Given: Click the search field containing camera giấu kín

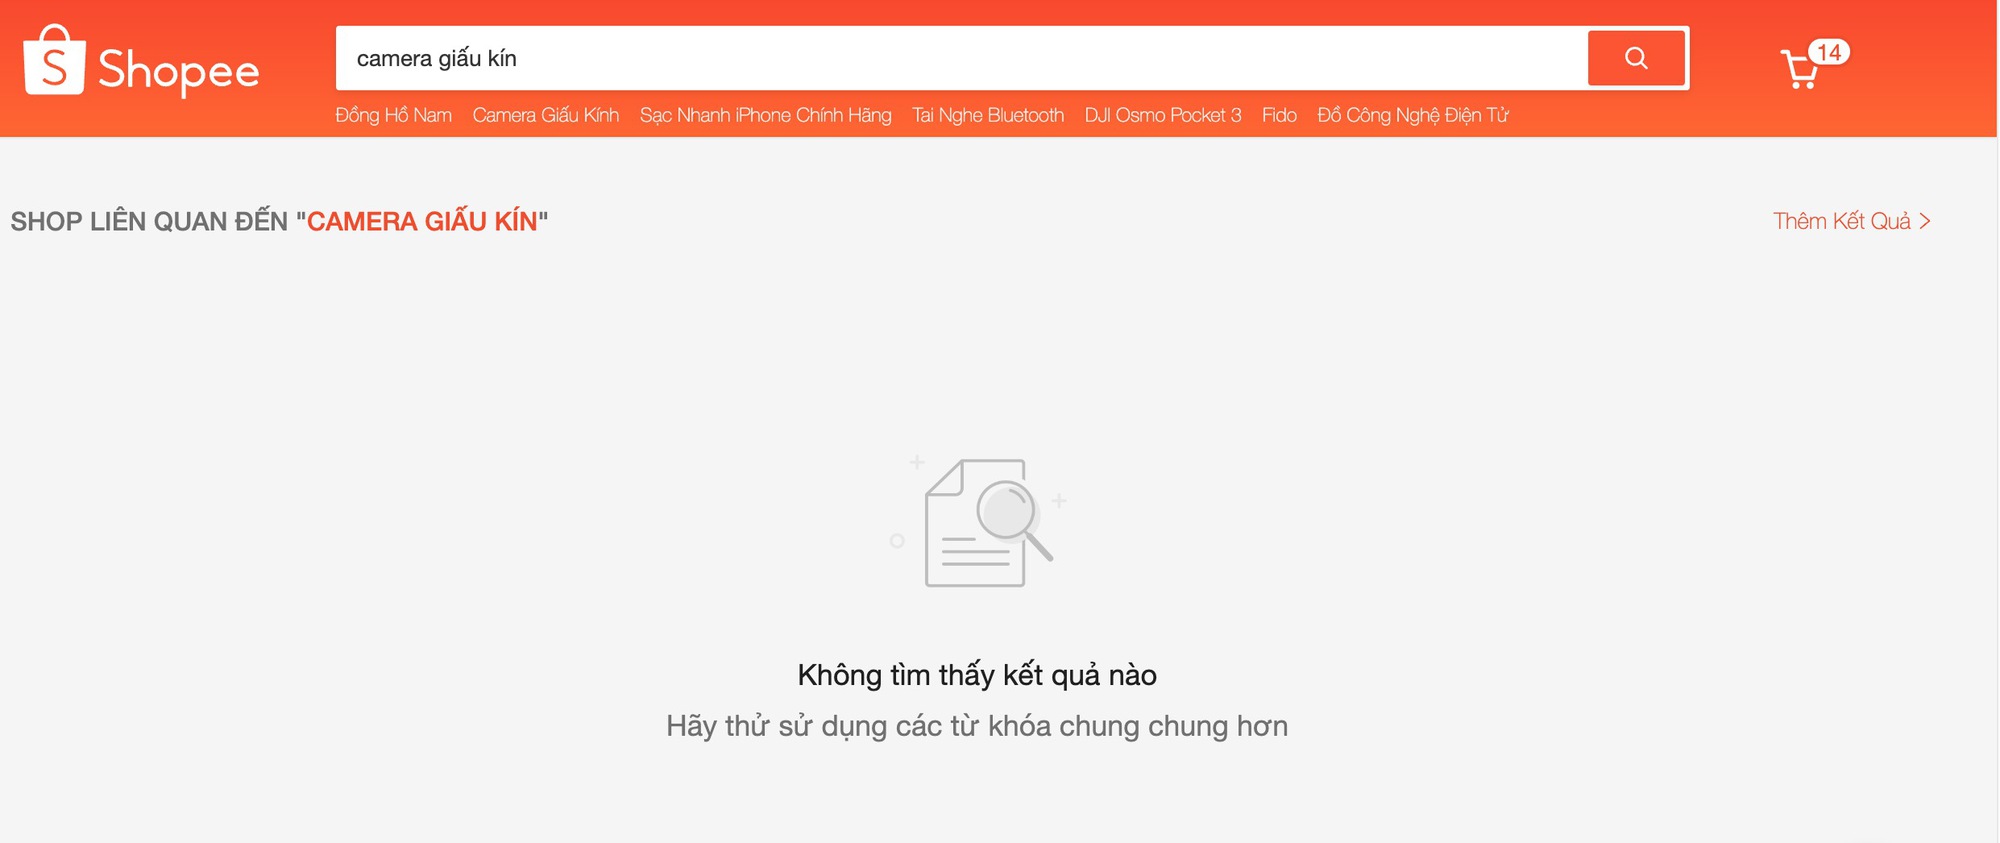Looking at the screenshot, I should coord(961,58).
